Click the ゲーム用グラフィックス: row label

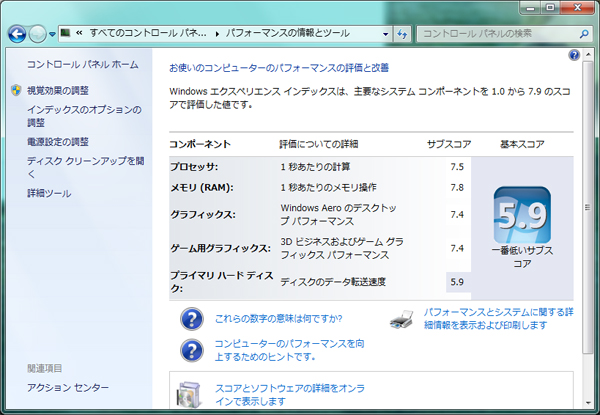coord(220,248)
